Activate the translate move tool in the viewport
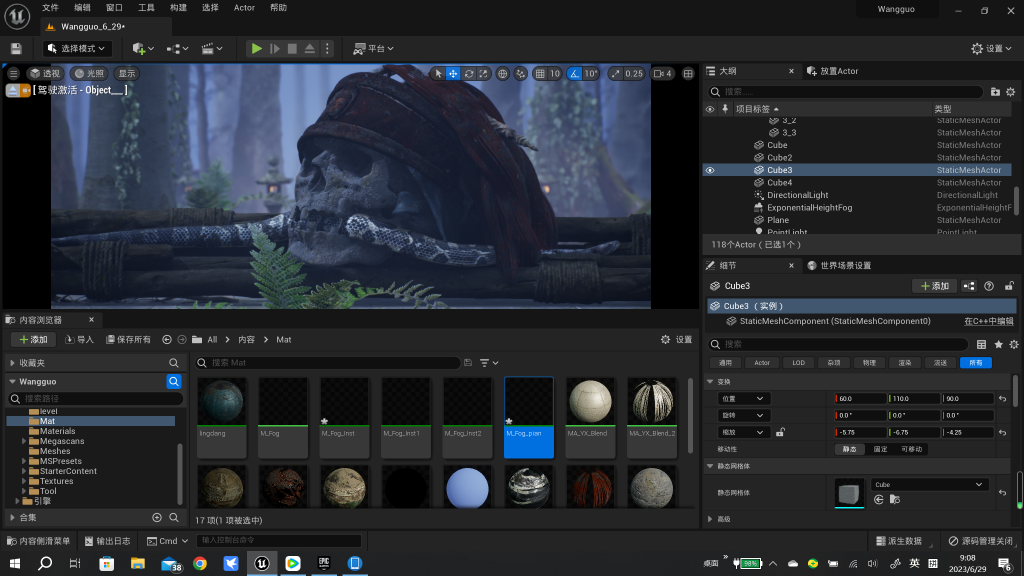This screenshot has width=1024, height=576. click(x=453, y=74)
